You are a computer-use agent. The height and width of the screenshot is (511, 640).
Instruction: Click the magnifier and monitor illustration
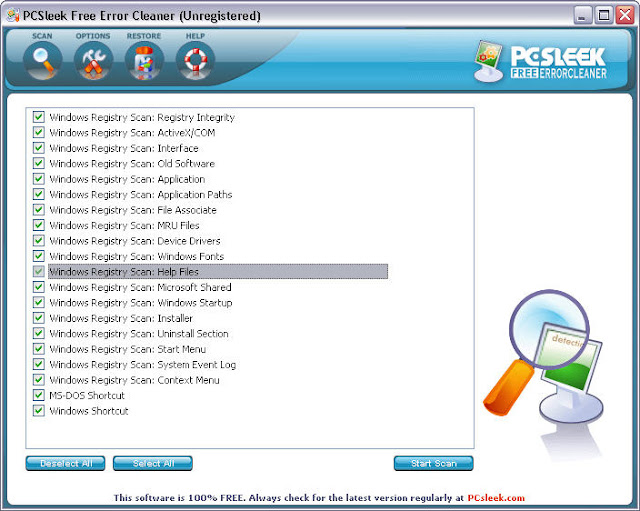[544, 359]
